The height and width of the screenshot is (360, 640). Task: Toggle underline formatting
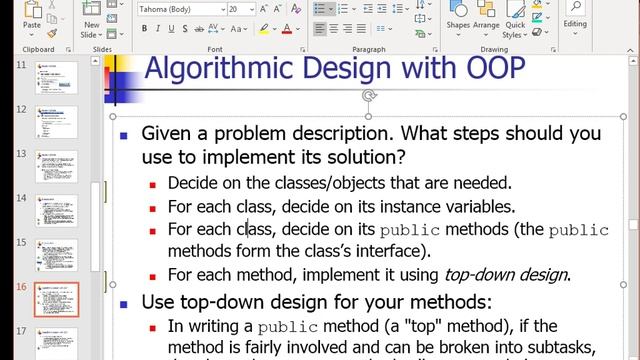point(171,29)
